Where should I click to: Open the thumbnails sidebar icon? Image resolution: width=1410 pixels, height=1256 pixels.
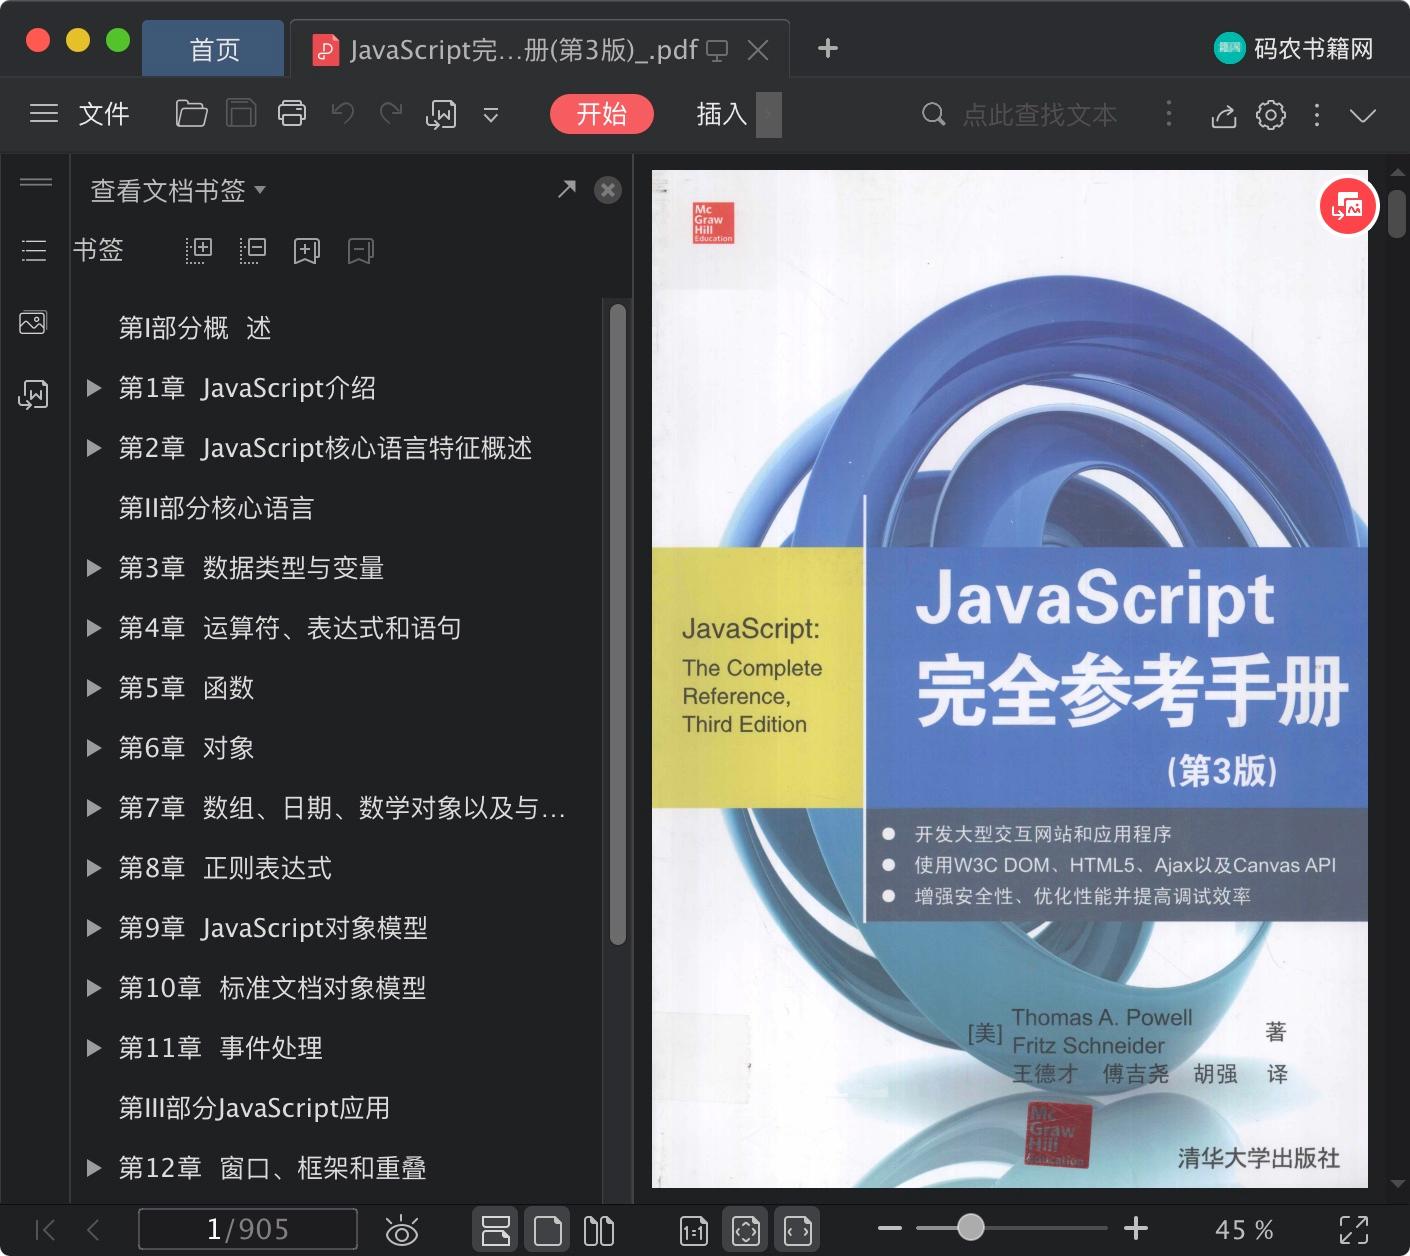tap(33, 323)
